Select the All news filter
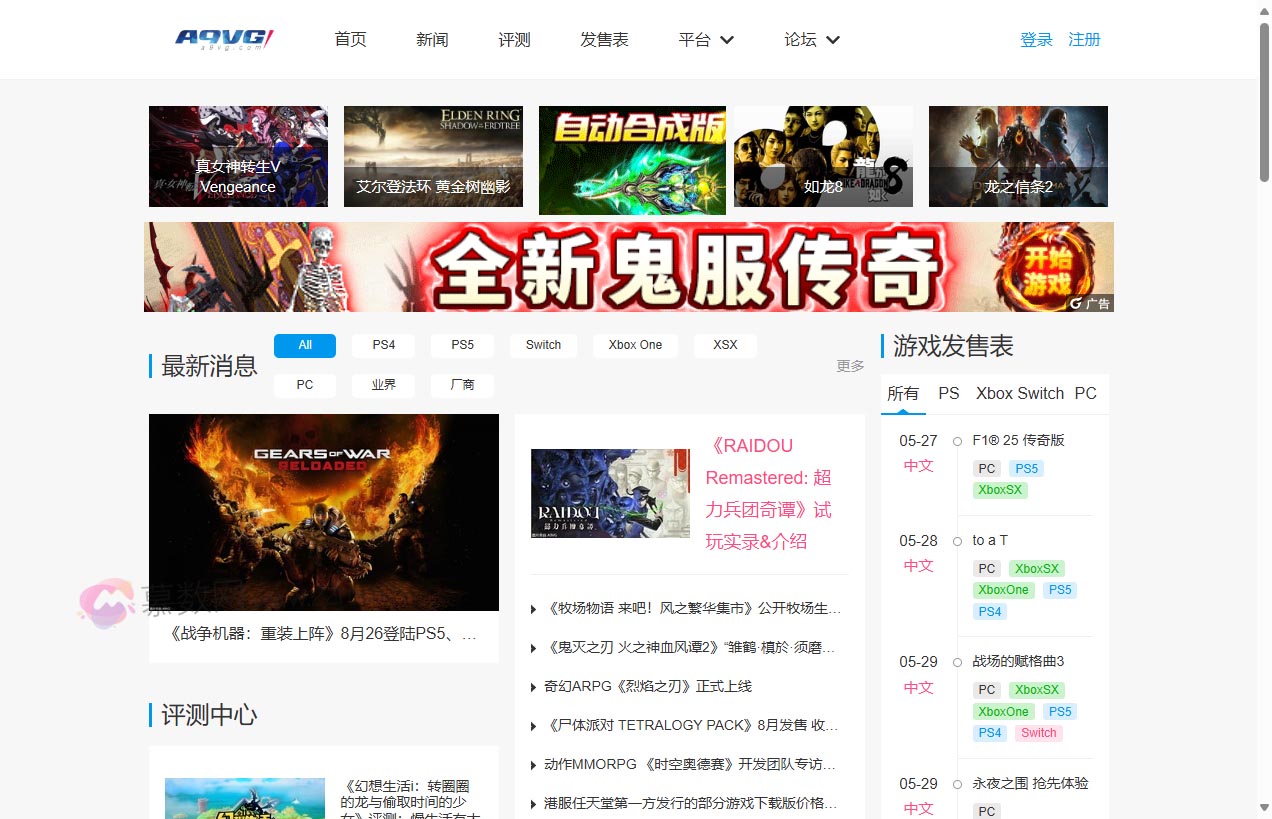Viewport: 1272px width, 819px height. (305, 345)
